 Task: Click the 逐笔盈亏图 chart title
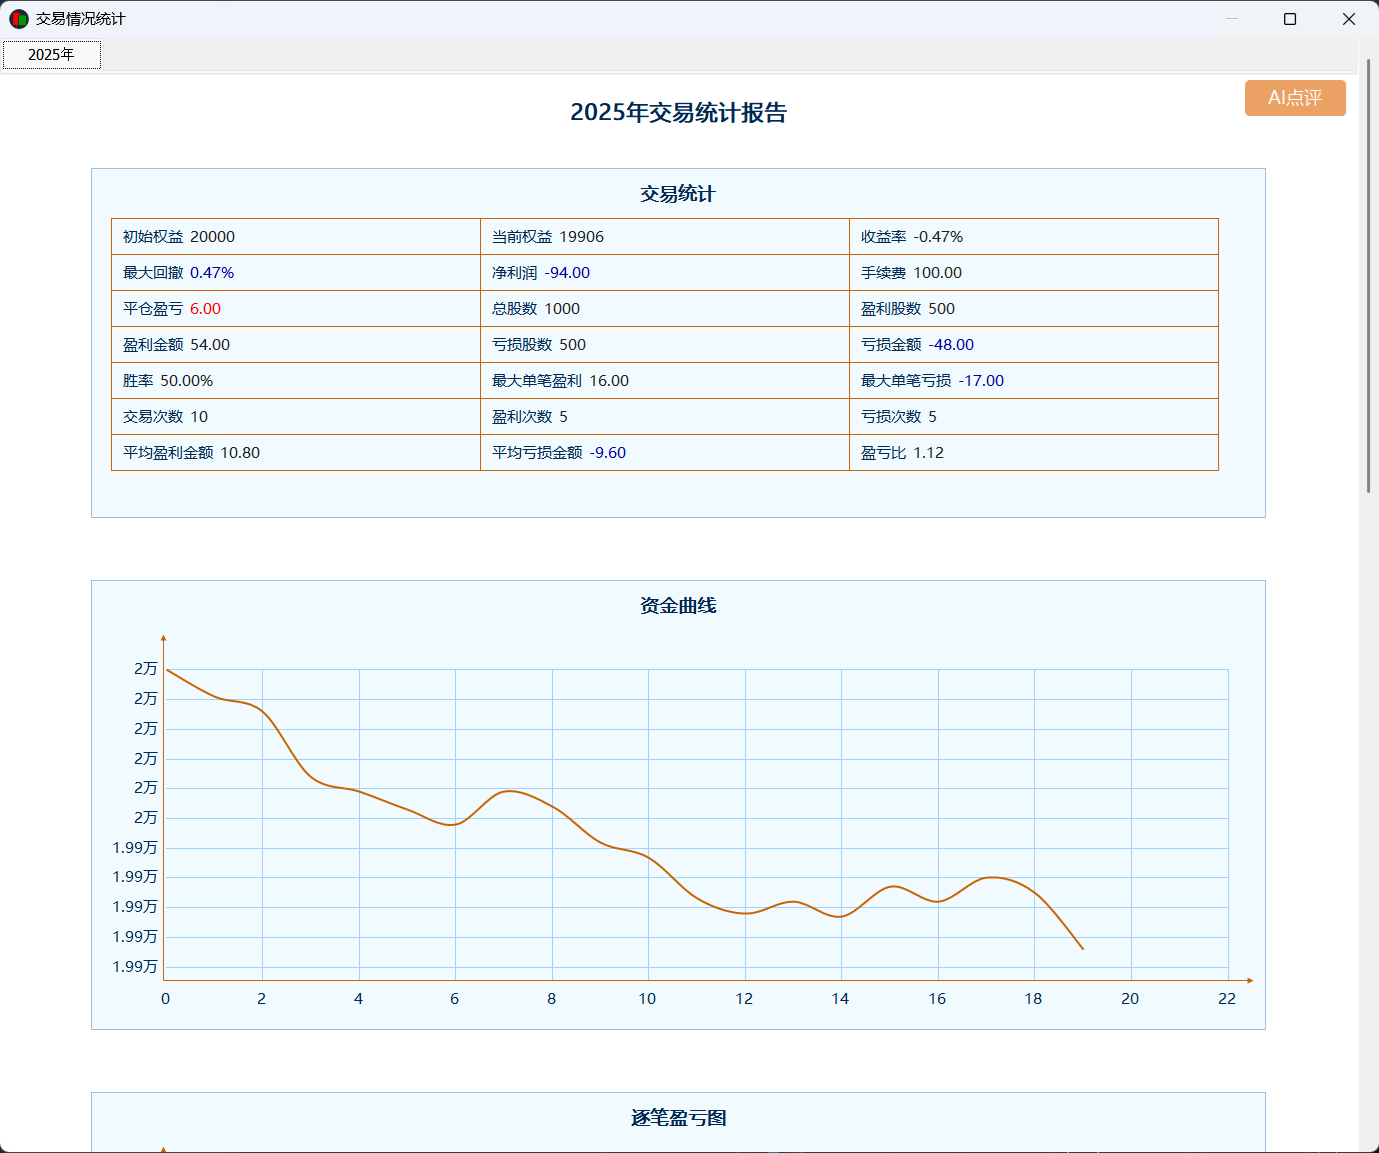pos(678,1118)
